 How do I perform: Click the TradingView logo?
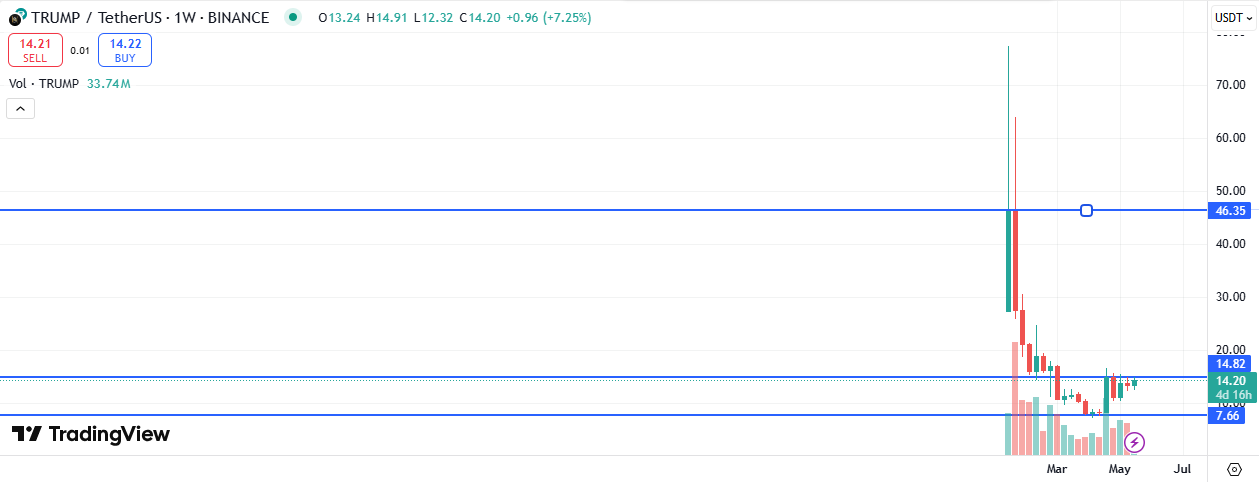coord(91,434)
